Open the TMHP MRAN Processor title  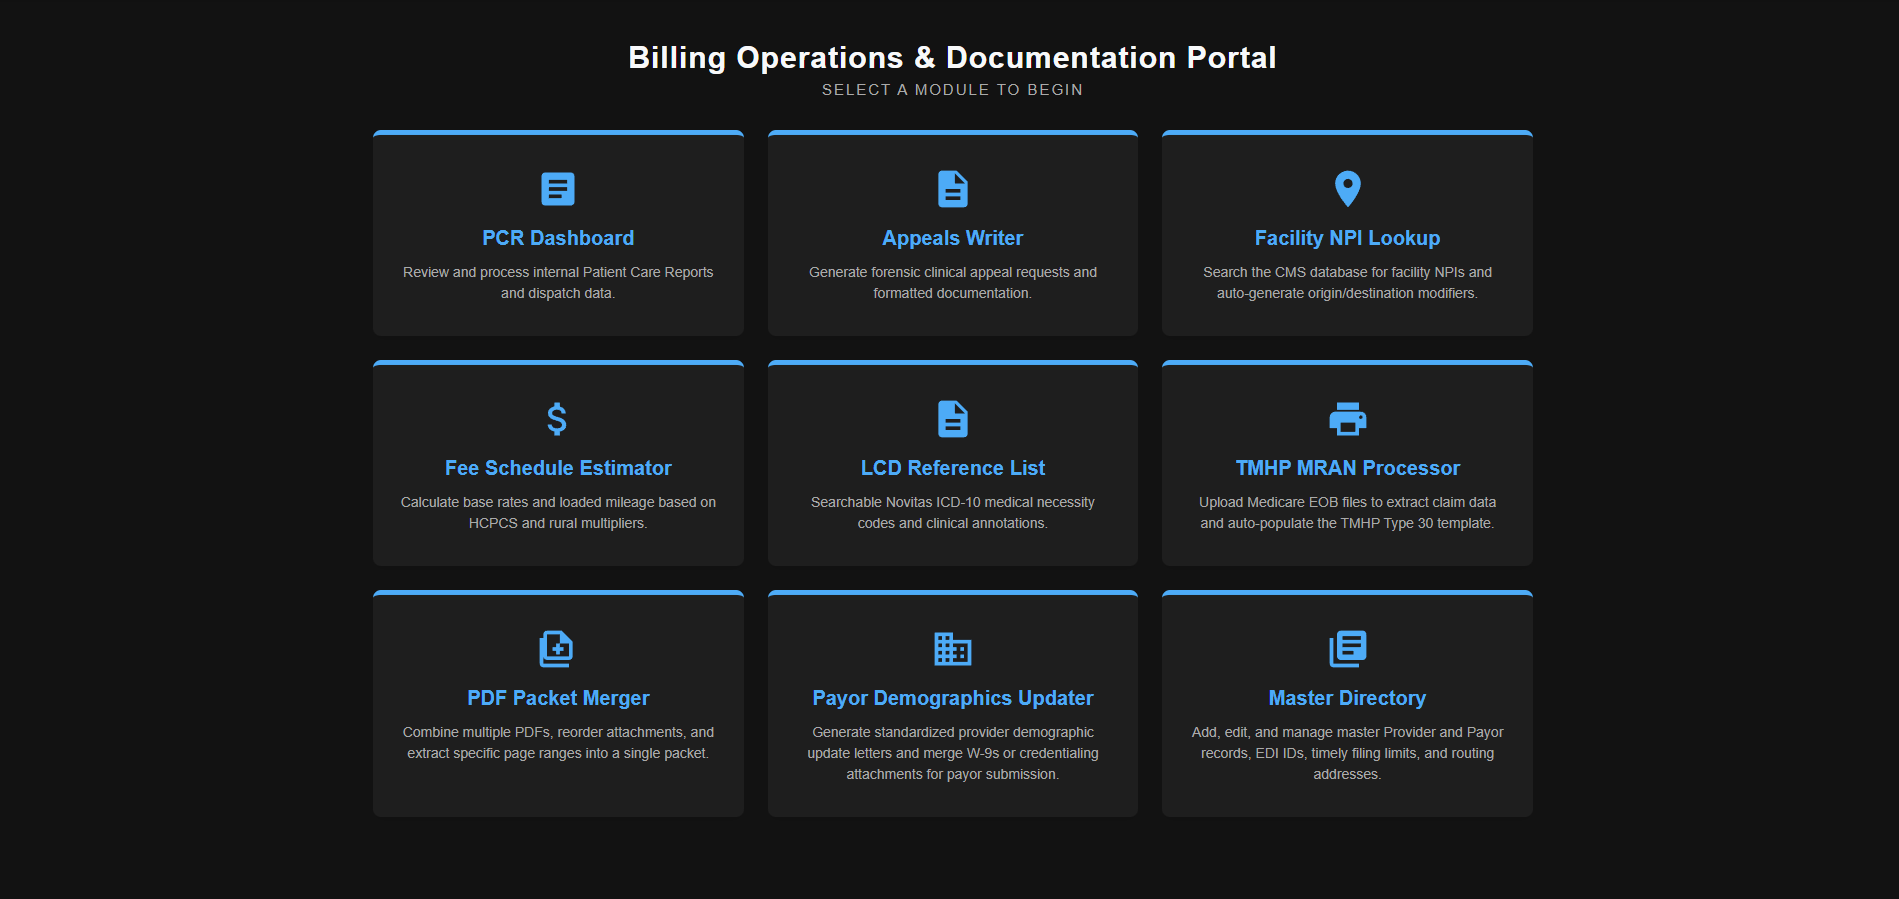(x=1348, y=468)
